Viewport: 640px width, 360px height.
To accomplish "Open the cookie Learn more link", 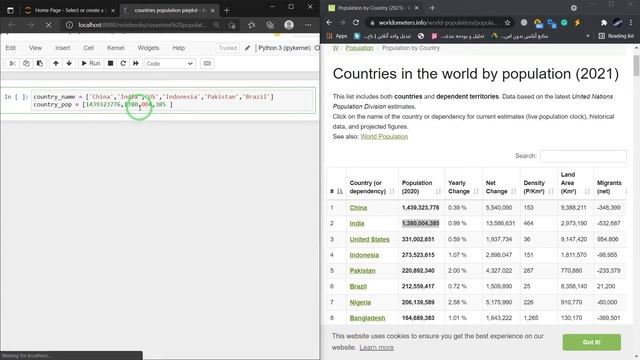I will (376, 347).
